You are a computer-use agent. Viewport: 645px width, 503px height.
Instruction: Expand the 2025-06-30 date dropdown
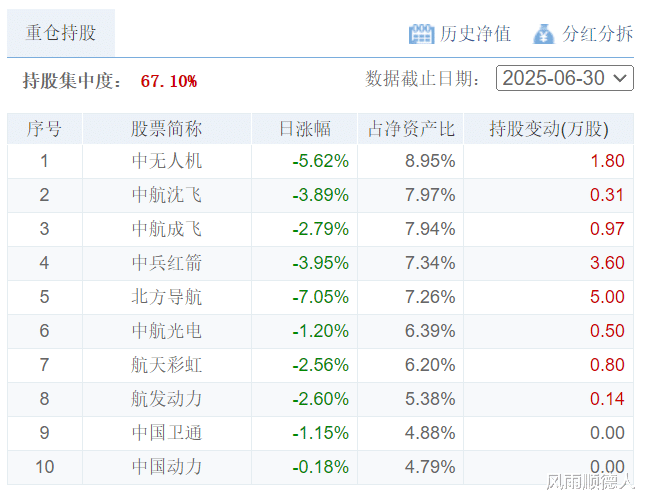point(565,78)
